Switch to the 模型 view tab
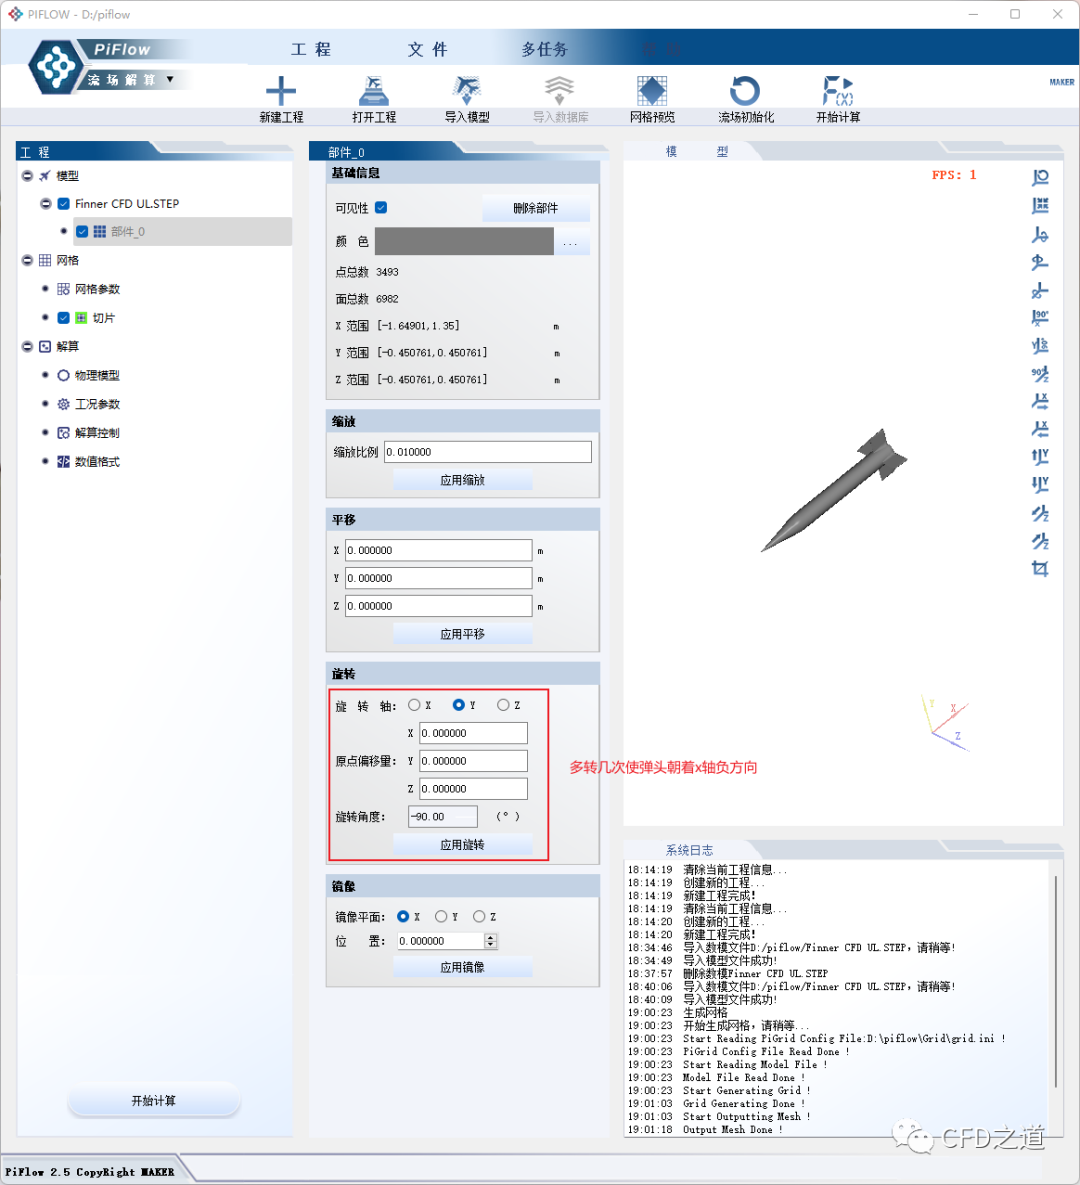The image size is (1080, 1185). click(x=696, y=151)
